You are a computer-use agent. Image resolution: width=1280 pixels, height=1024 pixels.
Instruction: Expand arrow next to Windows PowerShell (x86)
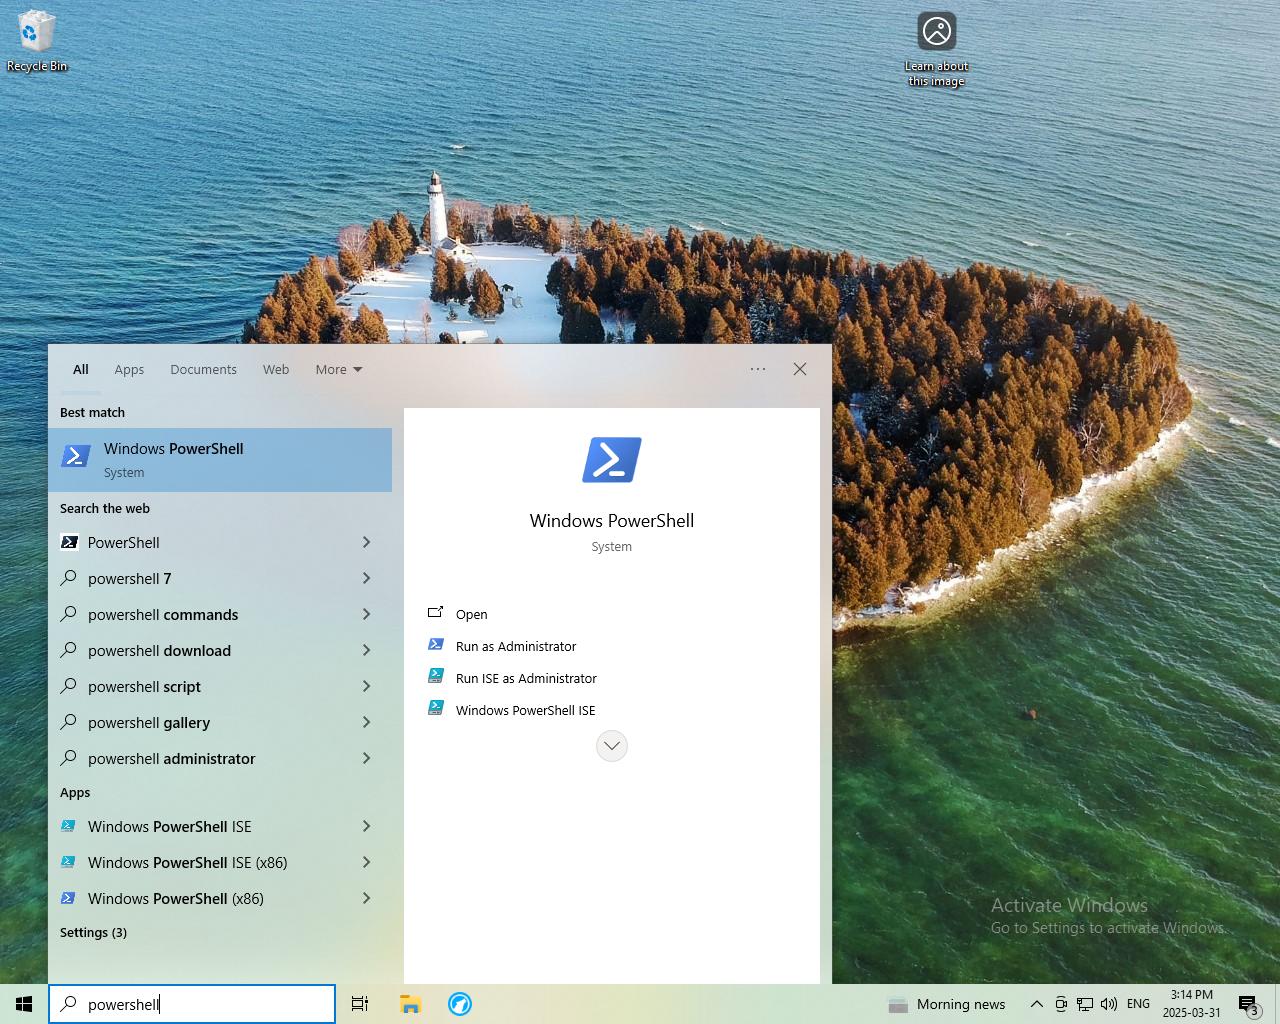366,898
